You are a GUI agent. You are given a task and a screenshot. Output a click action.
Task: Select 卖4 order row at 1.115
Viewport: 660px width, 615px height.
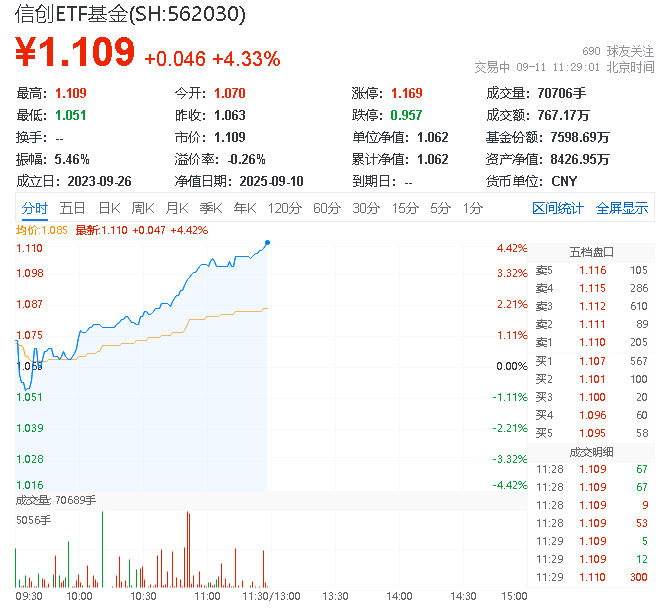click(x=591, y=288)
